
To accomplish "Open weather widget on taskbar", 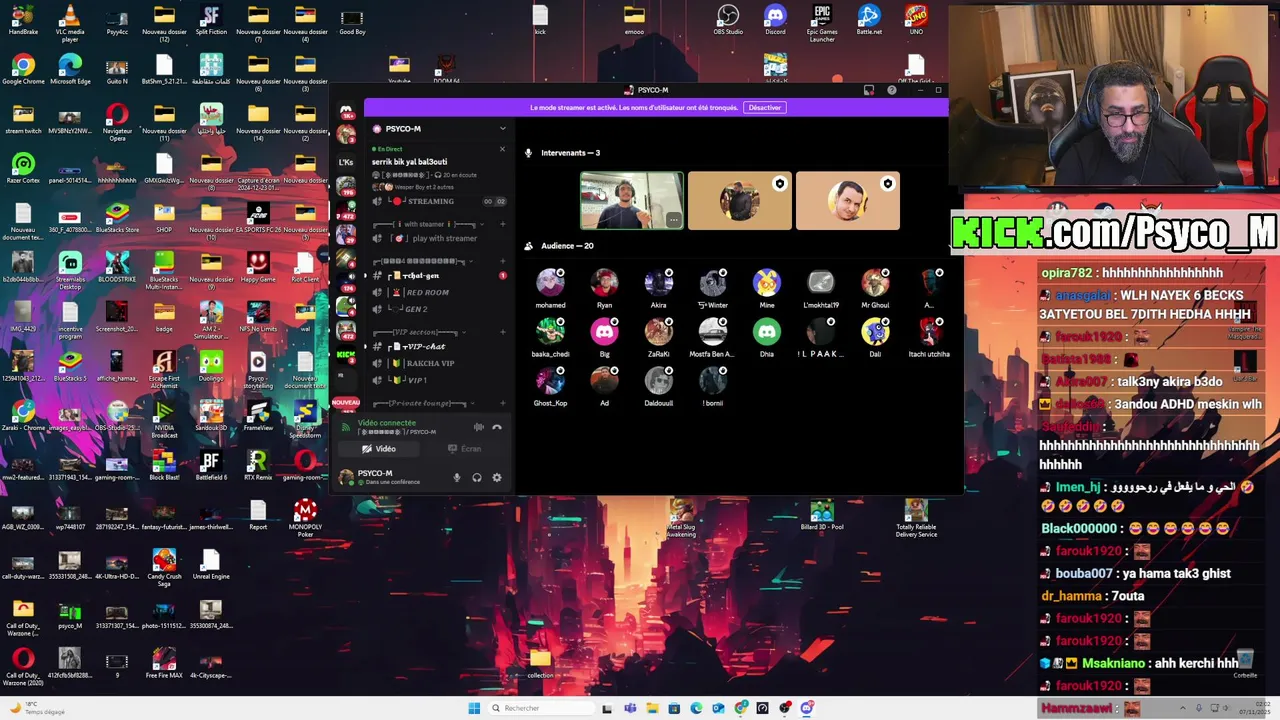I will click(38, 708).
